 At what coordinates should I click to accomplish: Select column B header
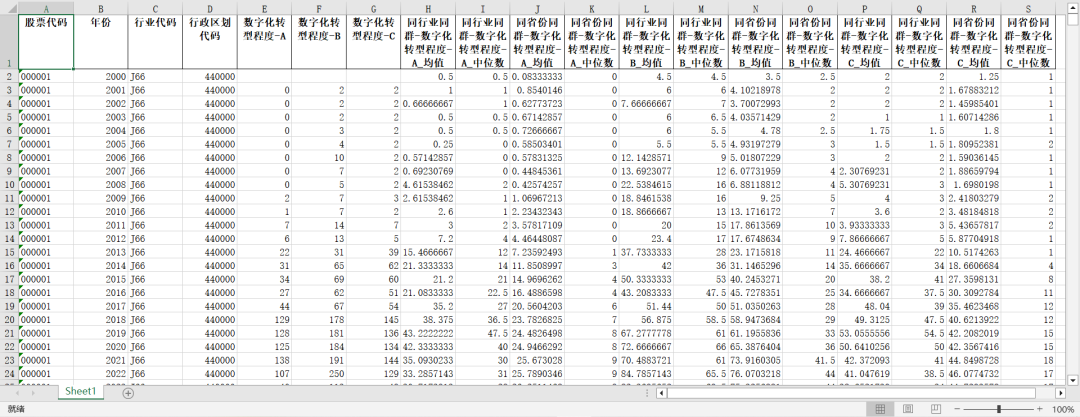tap(101, 9)
